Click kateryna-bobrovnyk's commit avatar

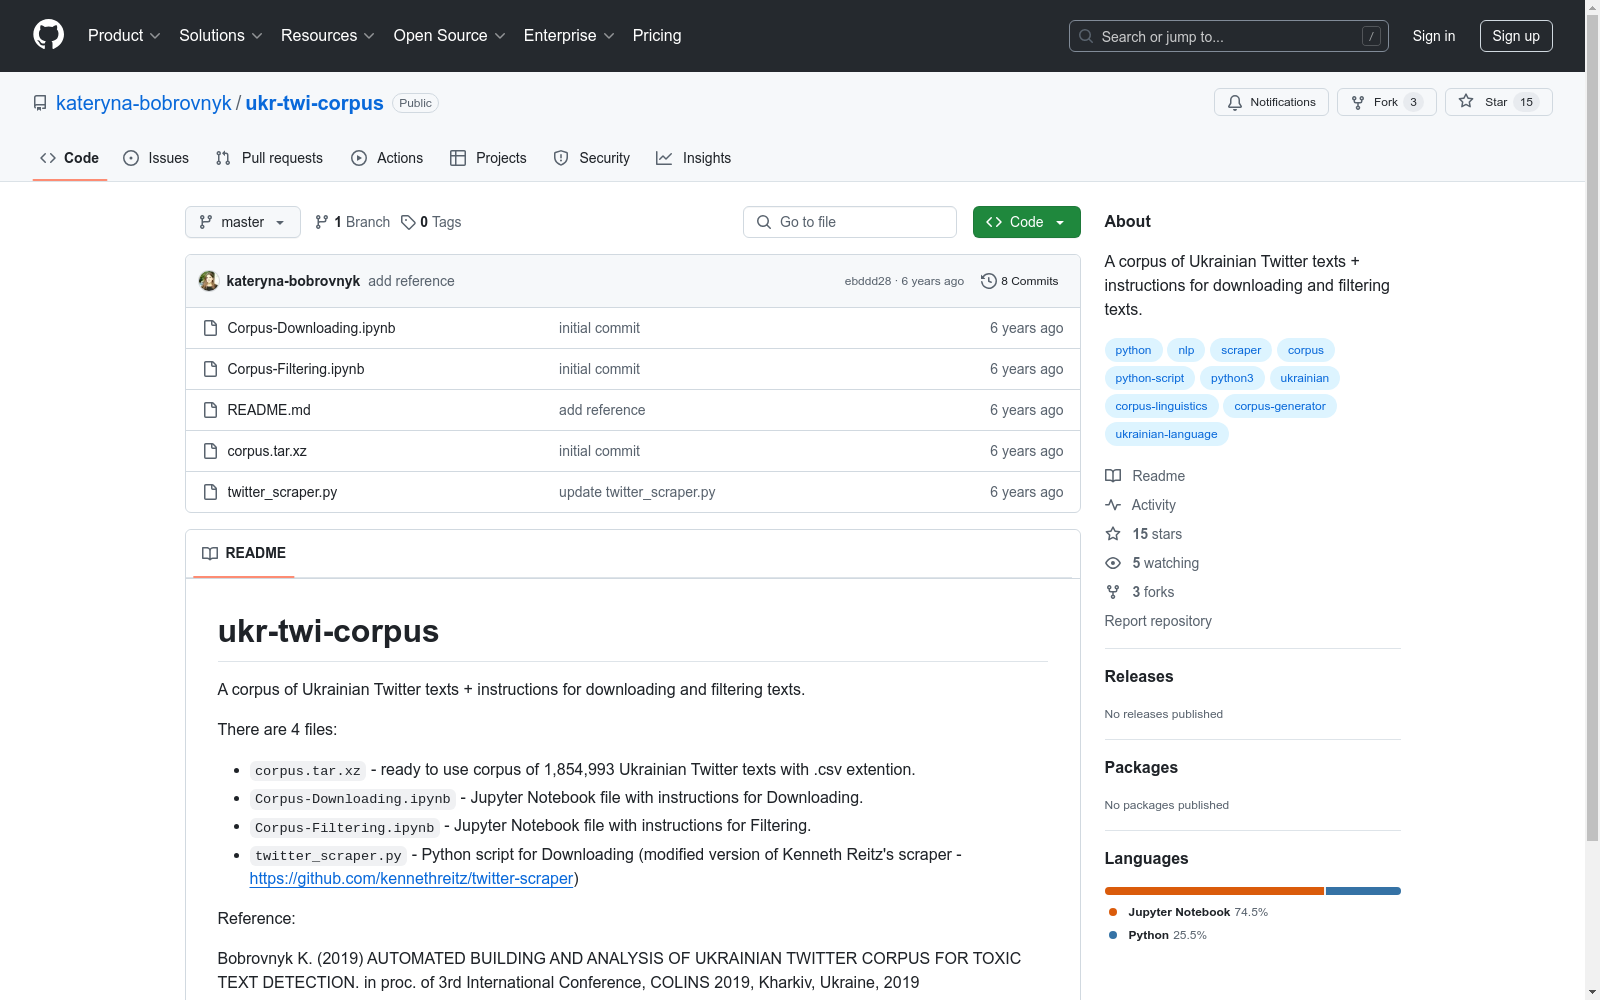pos(209,281)
